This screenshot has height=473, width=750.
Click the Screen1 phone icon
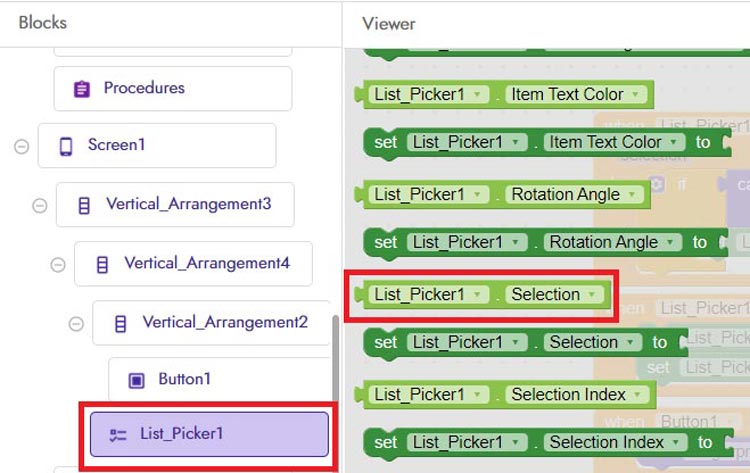tap(66, 146)
